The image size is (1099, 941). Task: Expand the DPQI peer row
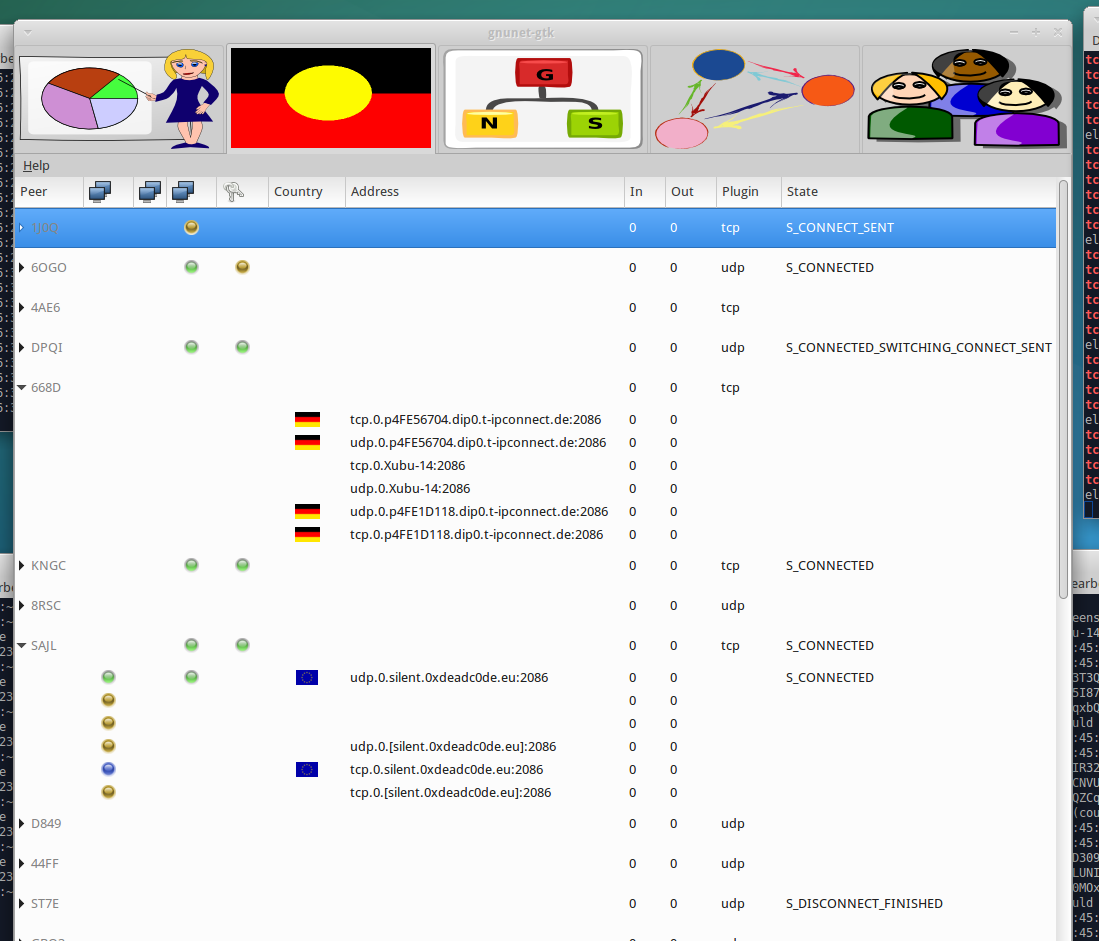22,348
